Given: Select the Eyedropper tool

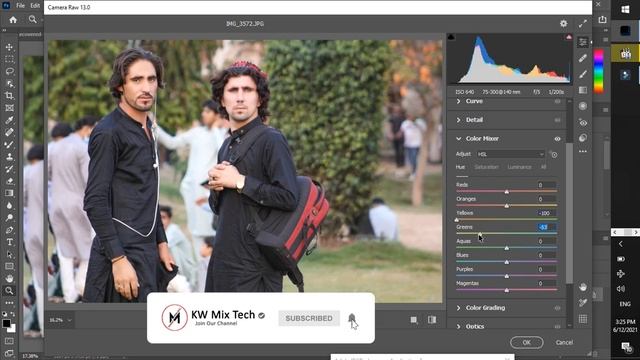Looking at the screenshot, I should [x=9, y=120].
